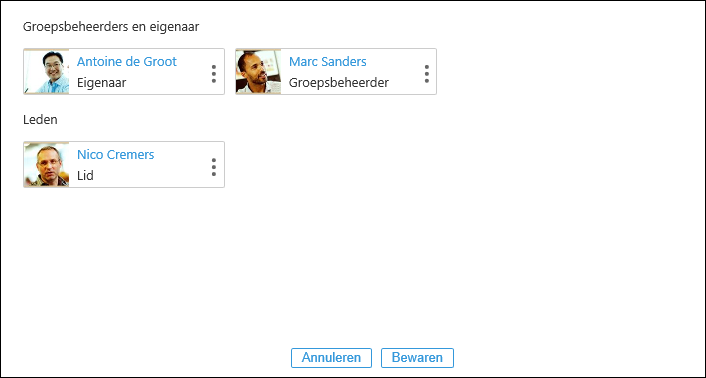Click the Eigenaar role label
Screen dimensions: 706x378
[x=102, y=83]
